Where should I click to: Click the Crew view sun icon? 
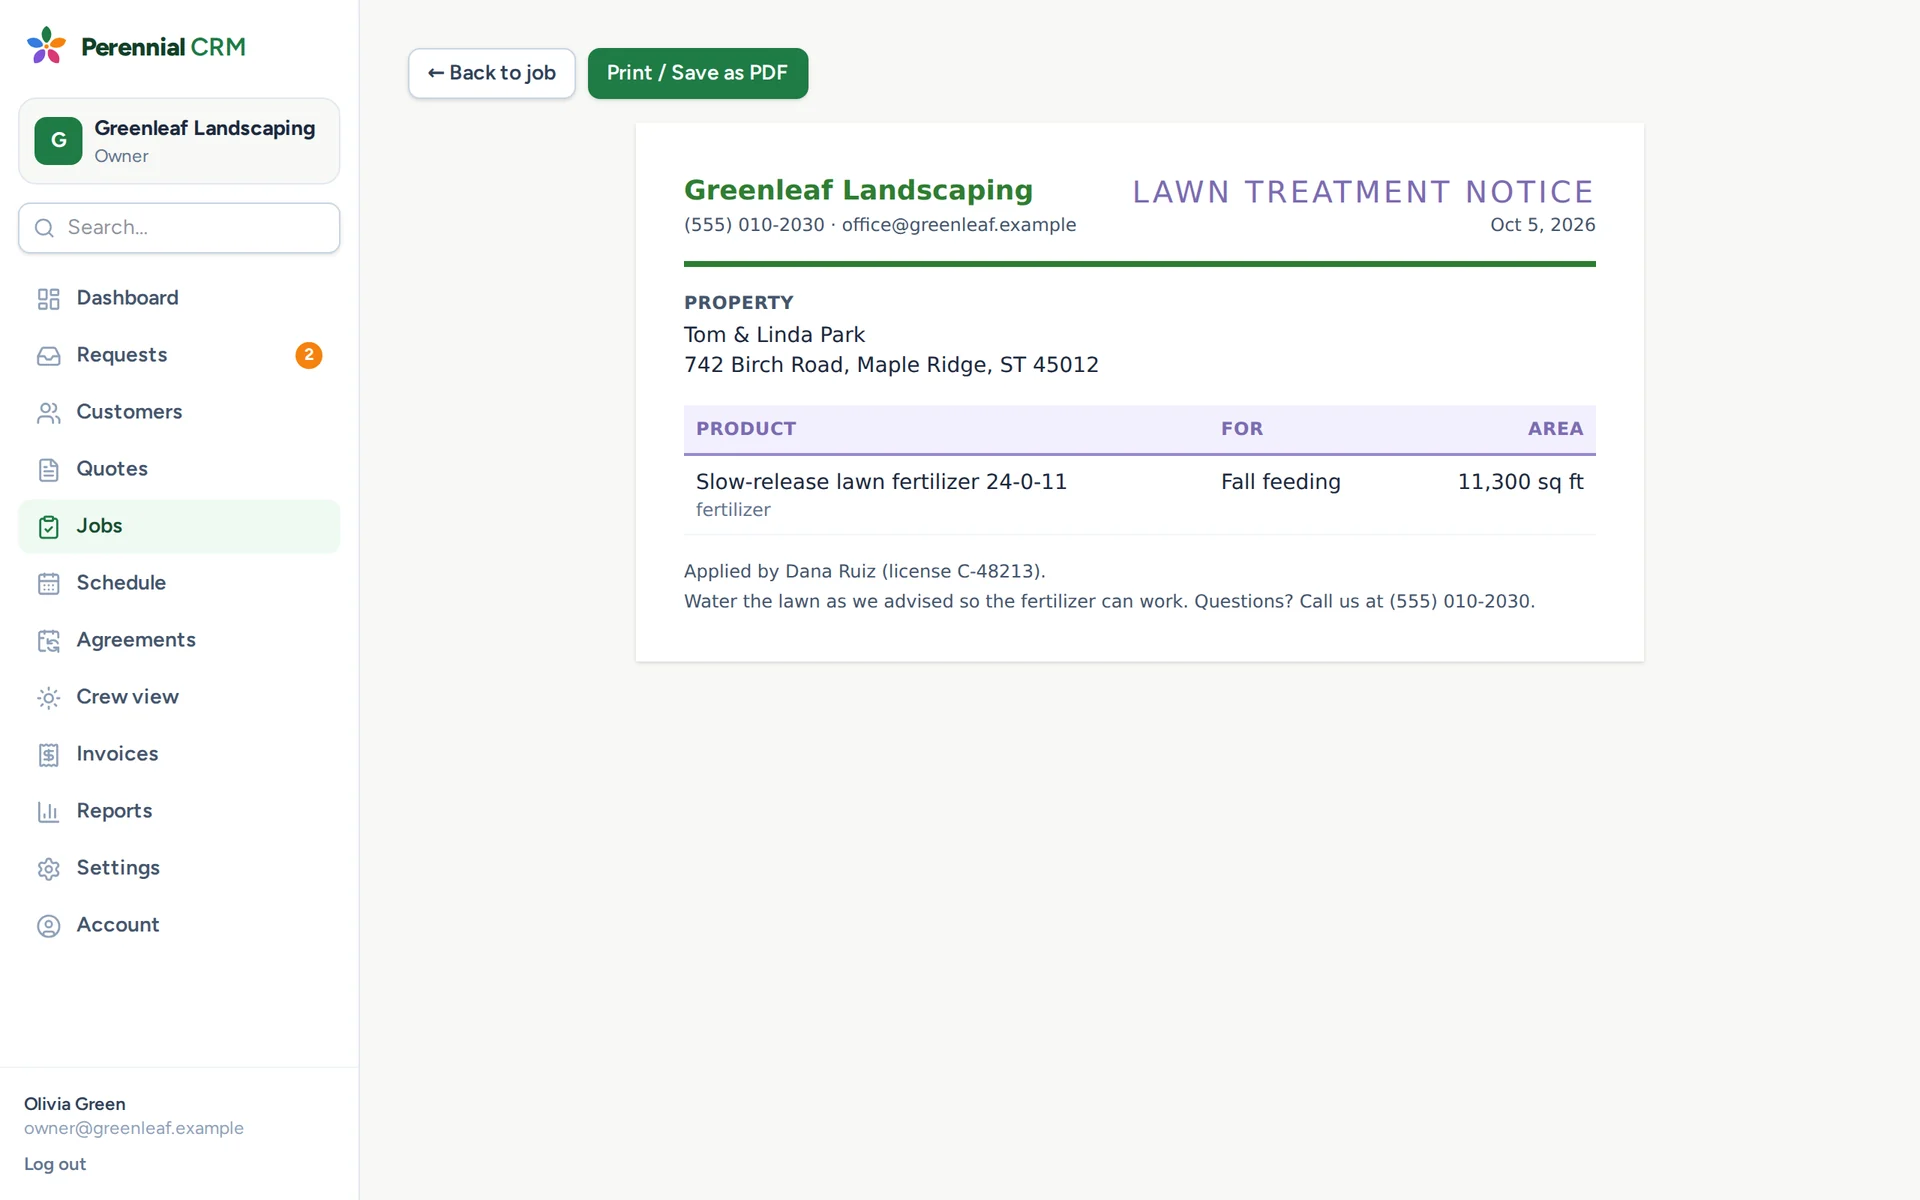pos(48,698)
